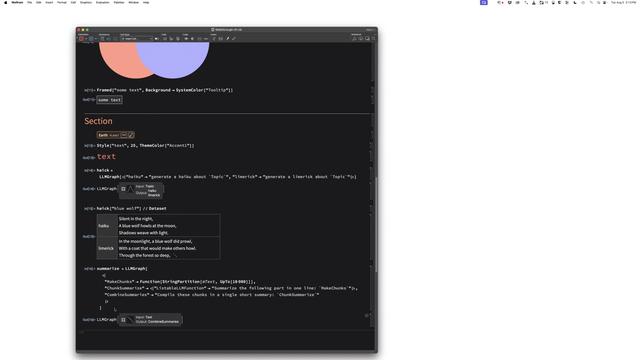
Task: Click the search icon in notebook toolbar
Action: (354, 39)
